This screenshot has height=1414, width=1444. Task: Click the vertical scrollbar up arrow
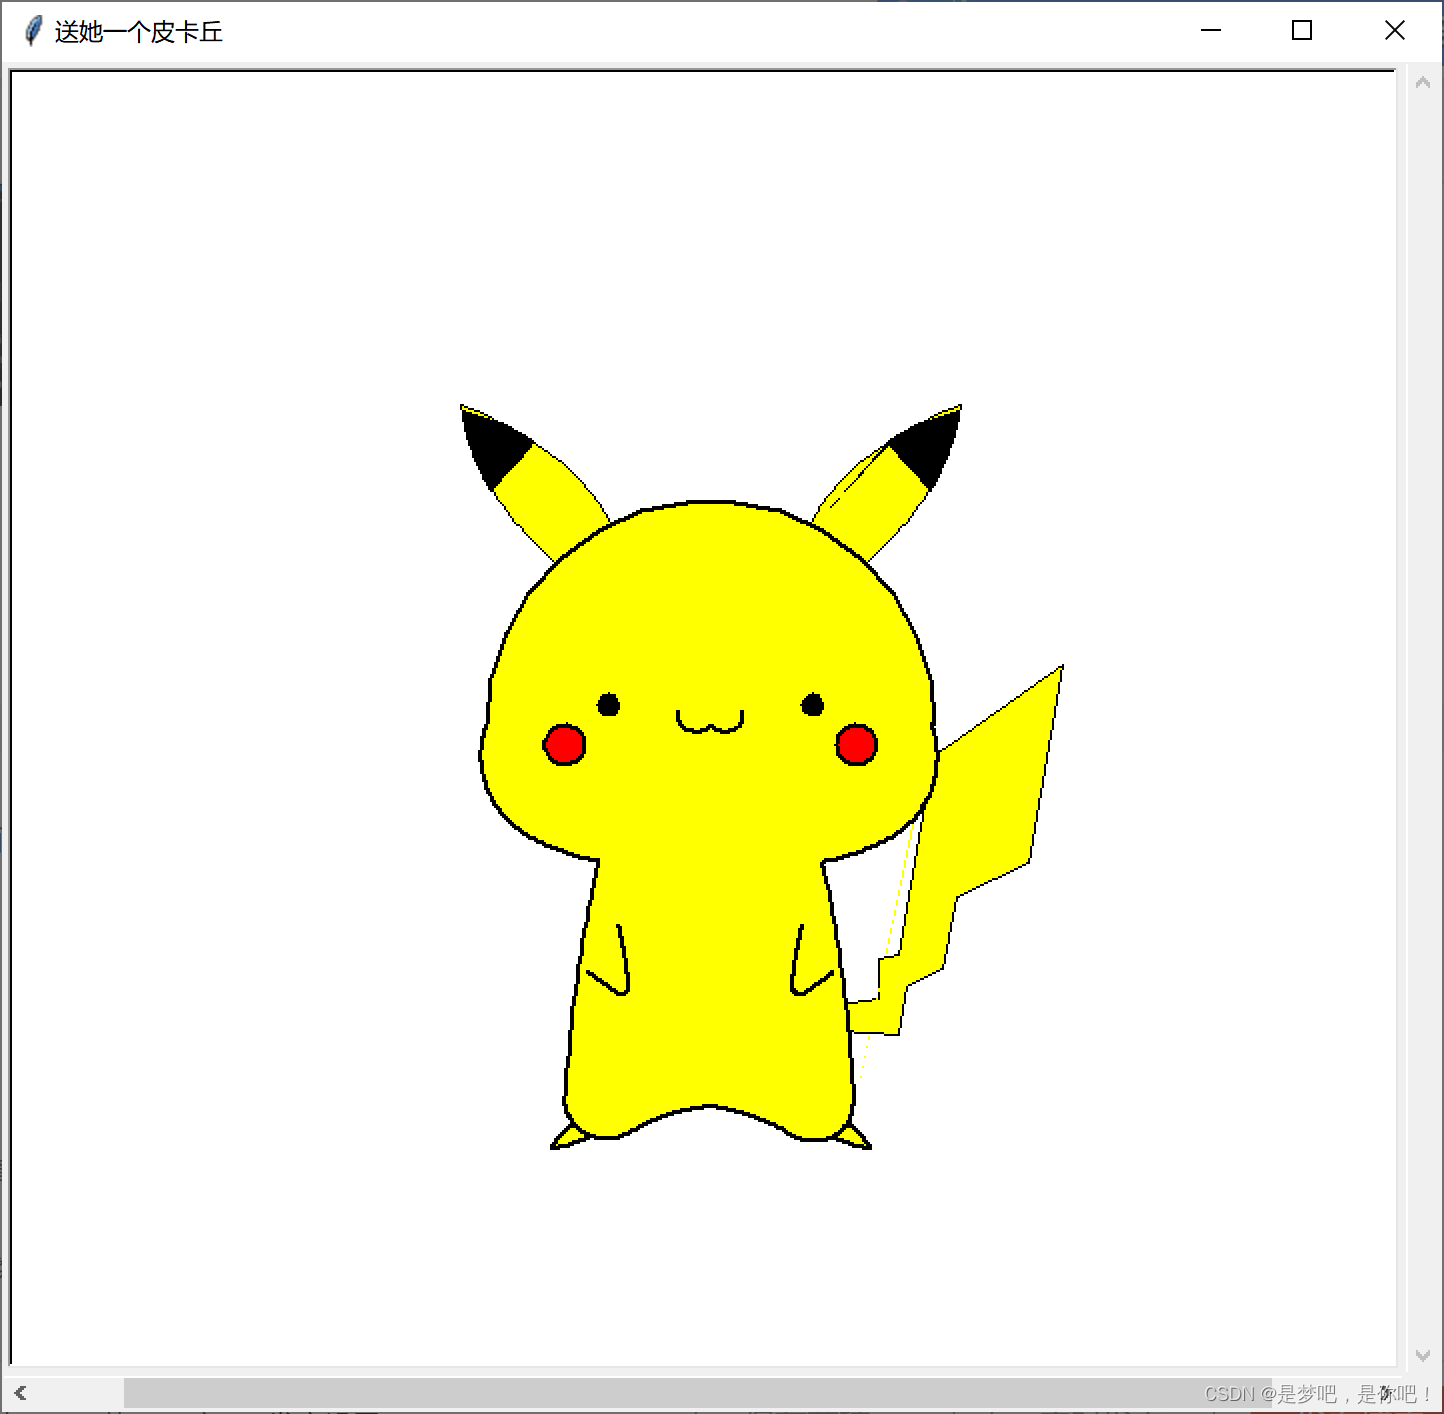[1422, 84]
